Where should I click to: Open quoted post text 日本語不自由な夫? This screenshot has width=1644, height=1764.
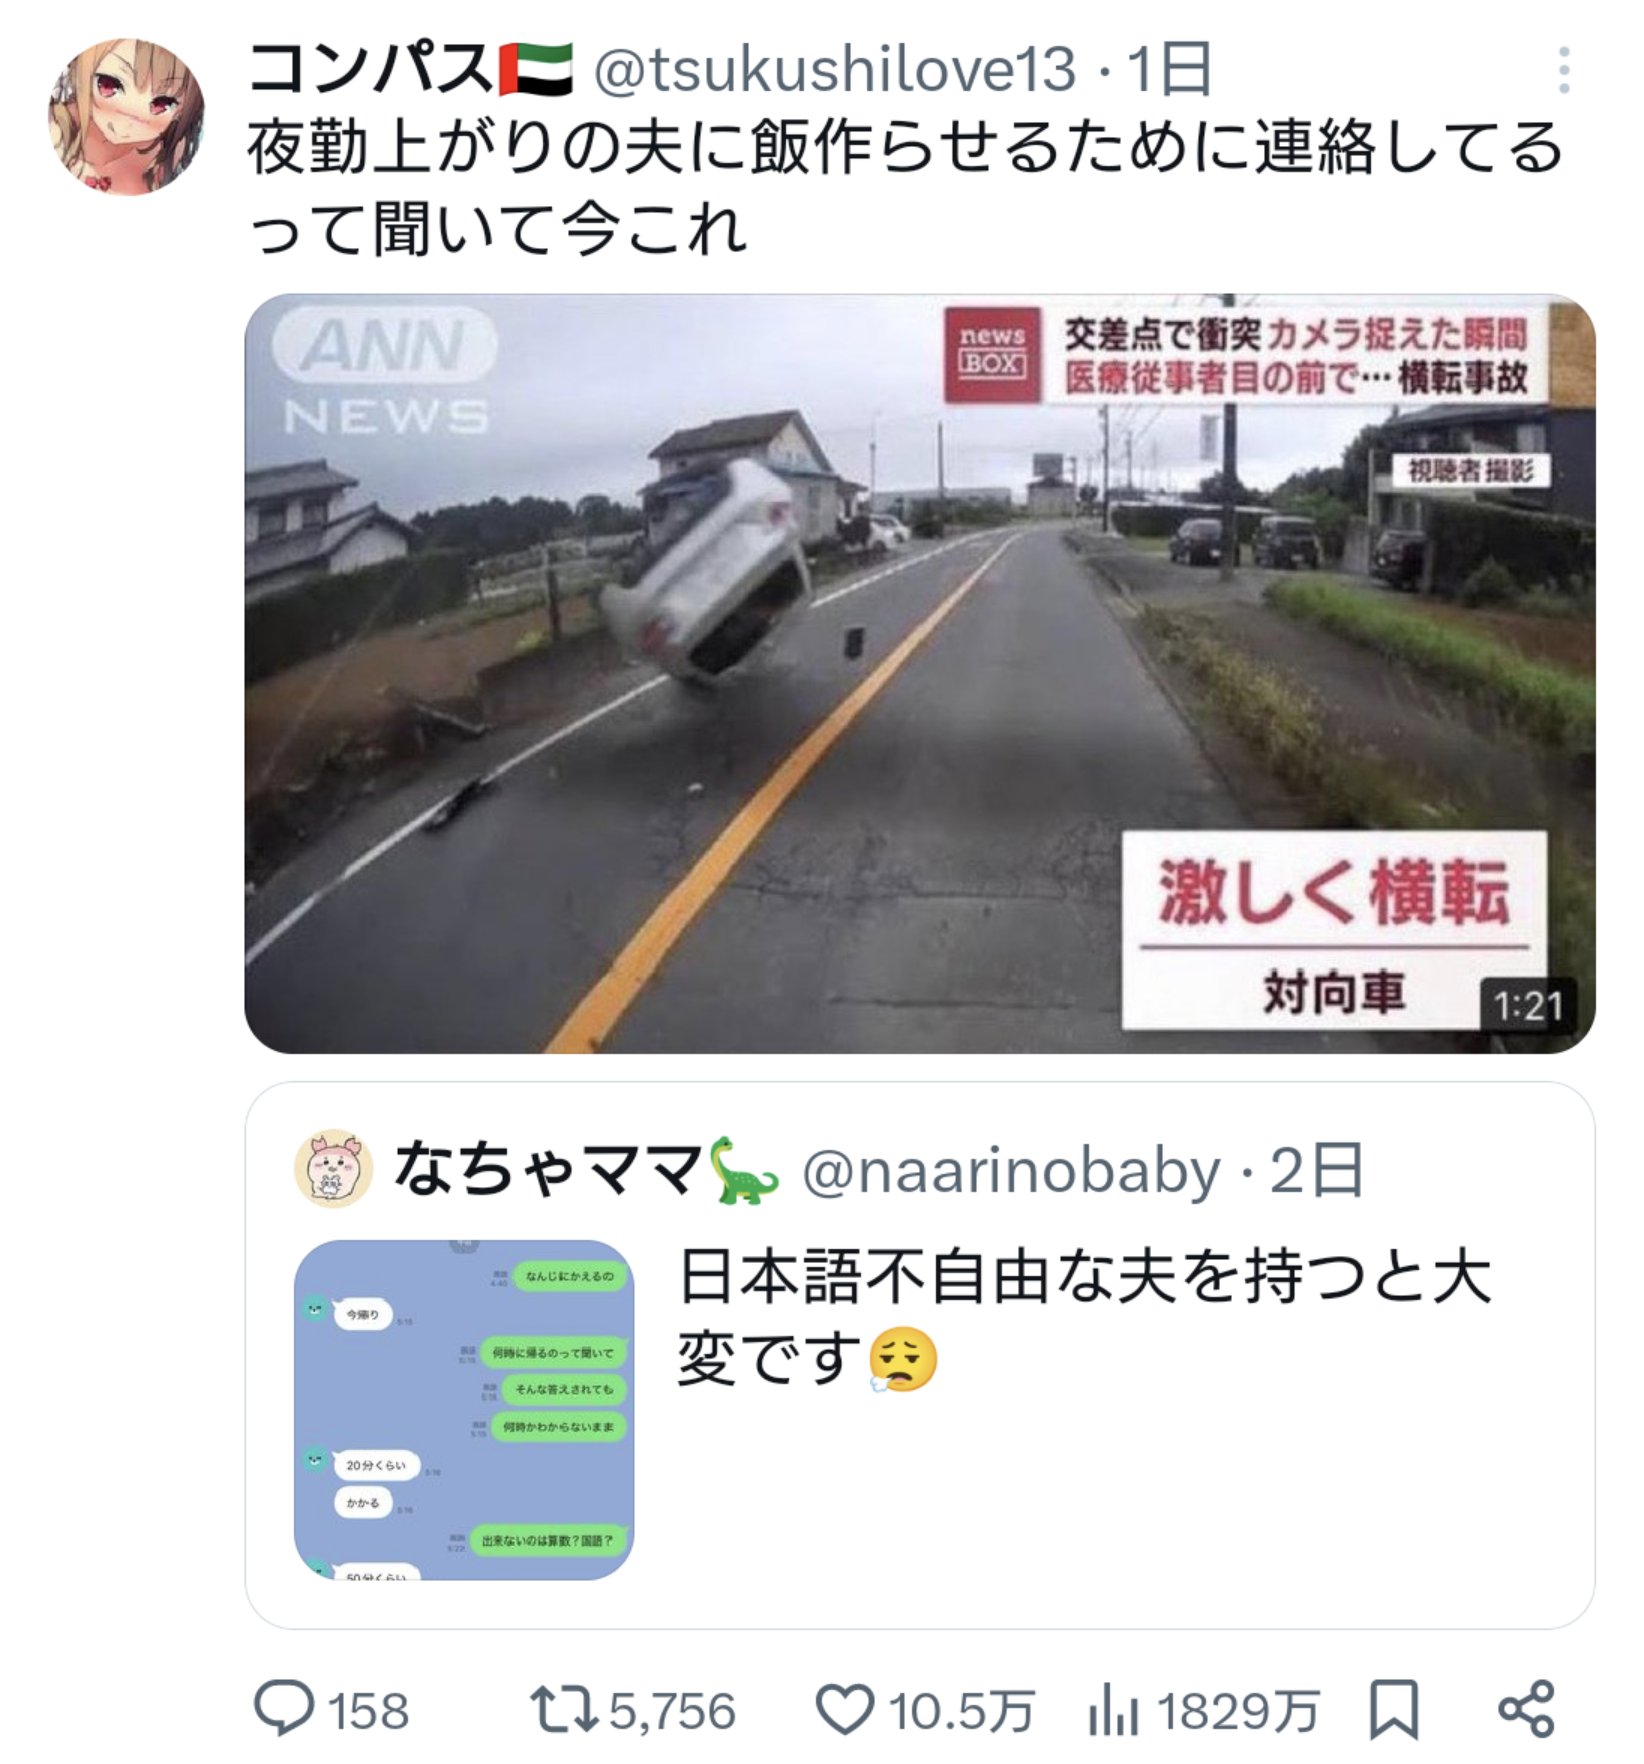coord(1085,1318)
